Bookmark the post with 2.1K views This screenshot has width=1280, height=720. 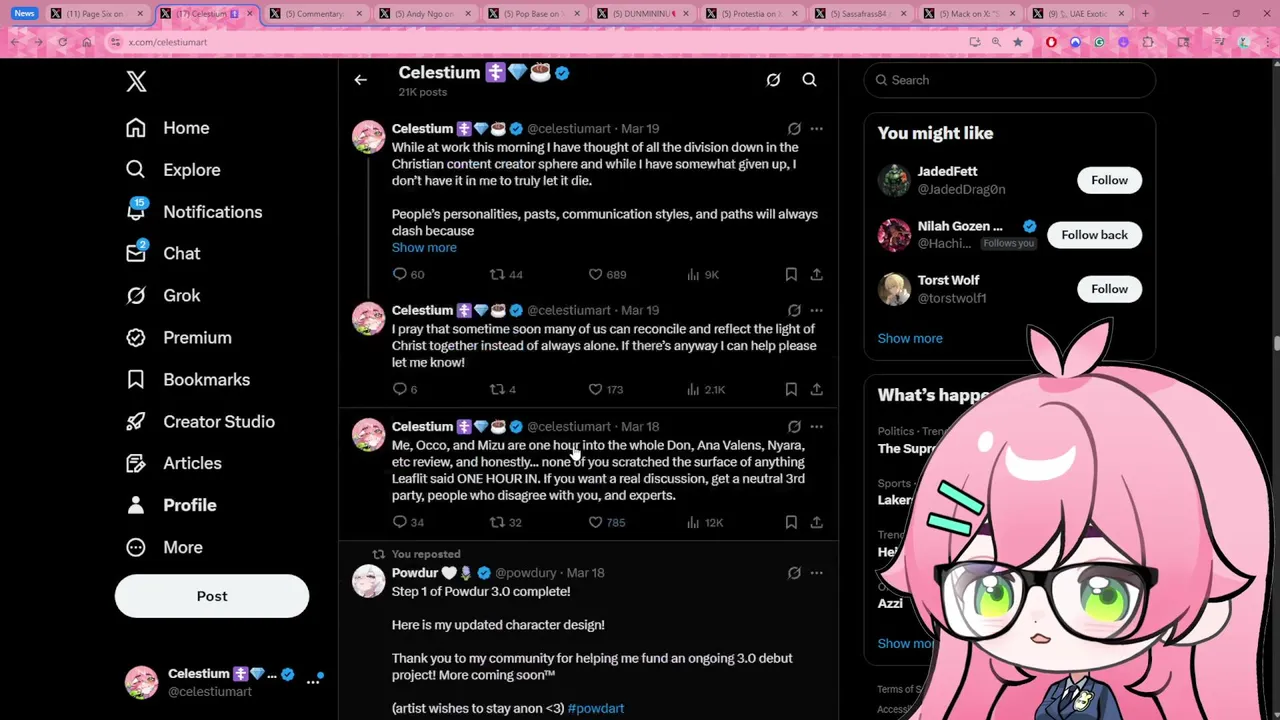(x=791, y=389)
